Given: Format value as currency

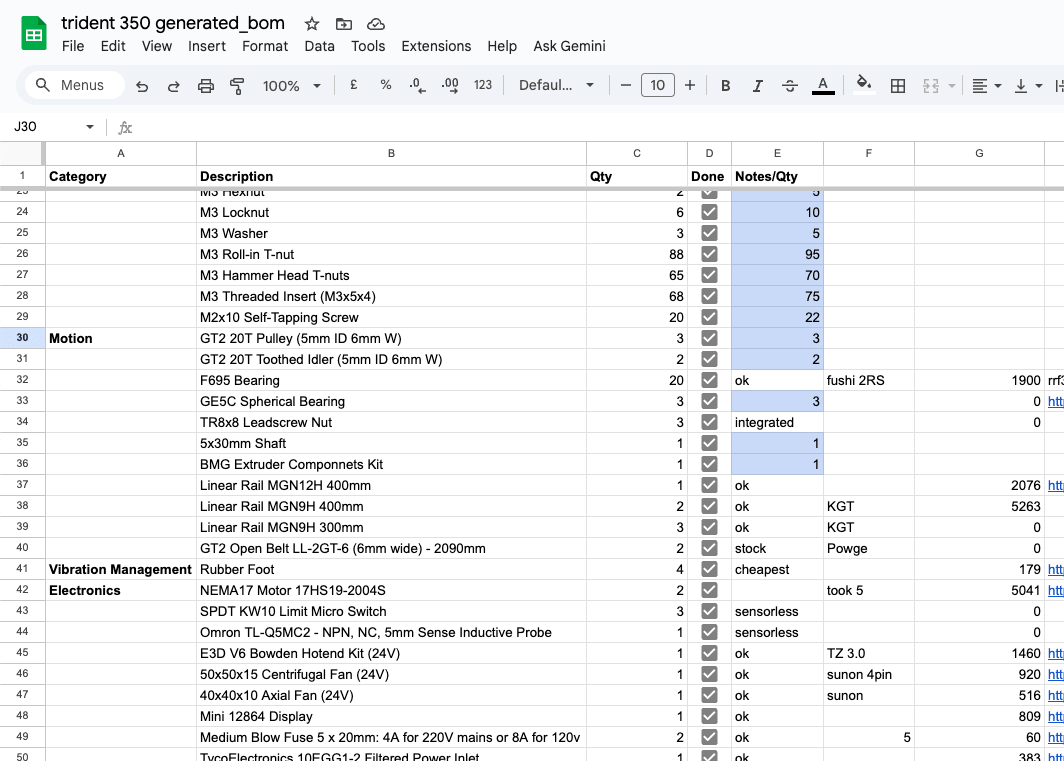Looking at the screenshot, I should [x=353, y=85].
